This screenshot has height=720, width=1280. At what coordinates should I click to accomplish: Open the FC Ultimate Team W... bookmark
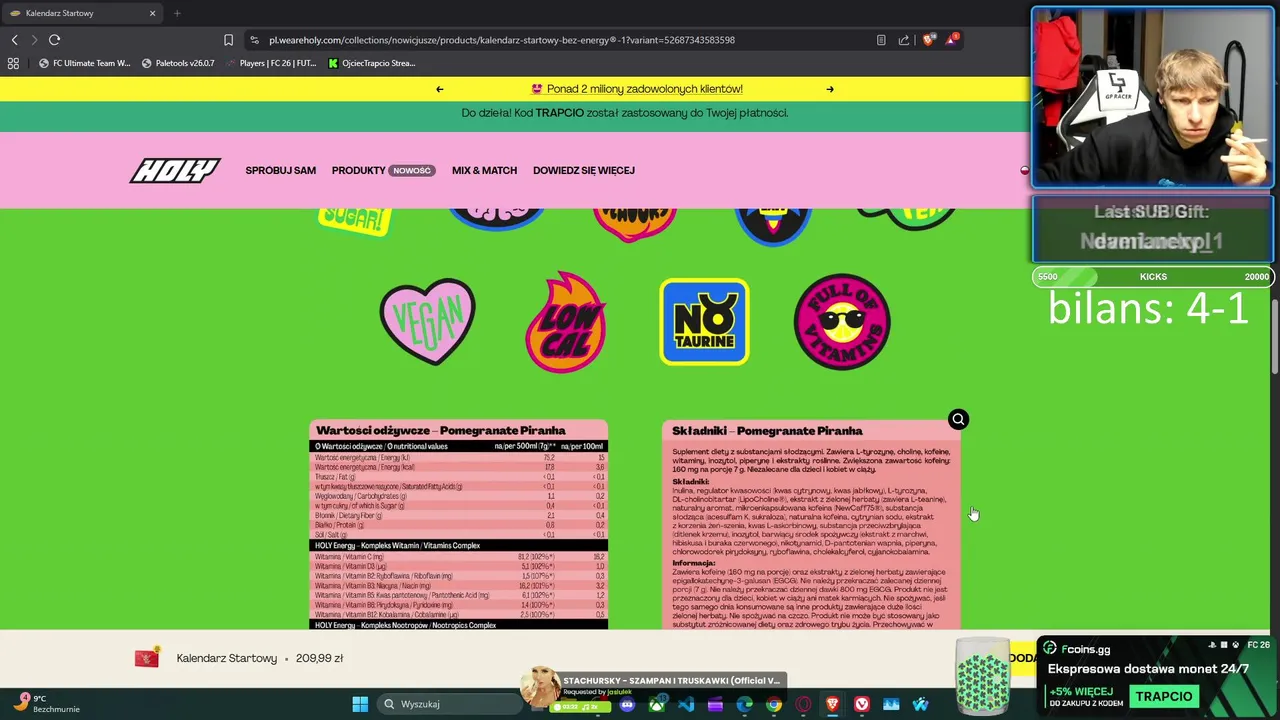pyautogui.click(x=86, y=63)
